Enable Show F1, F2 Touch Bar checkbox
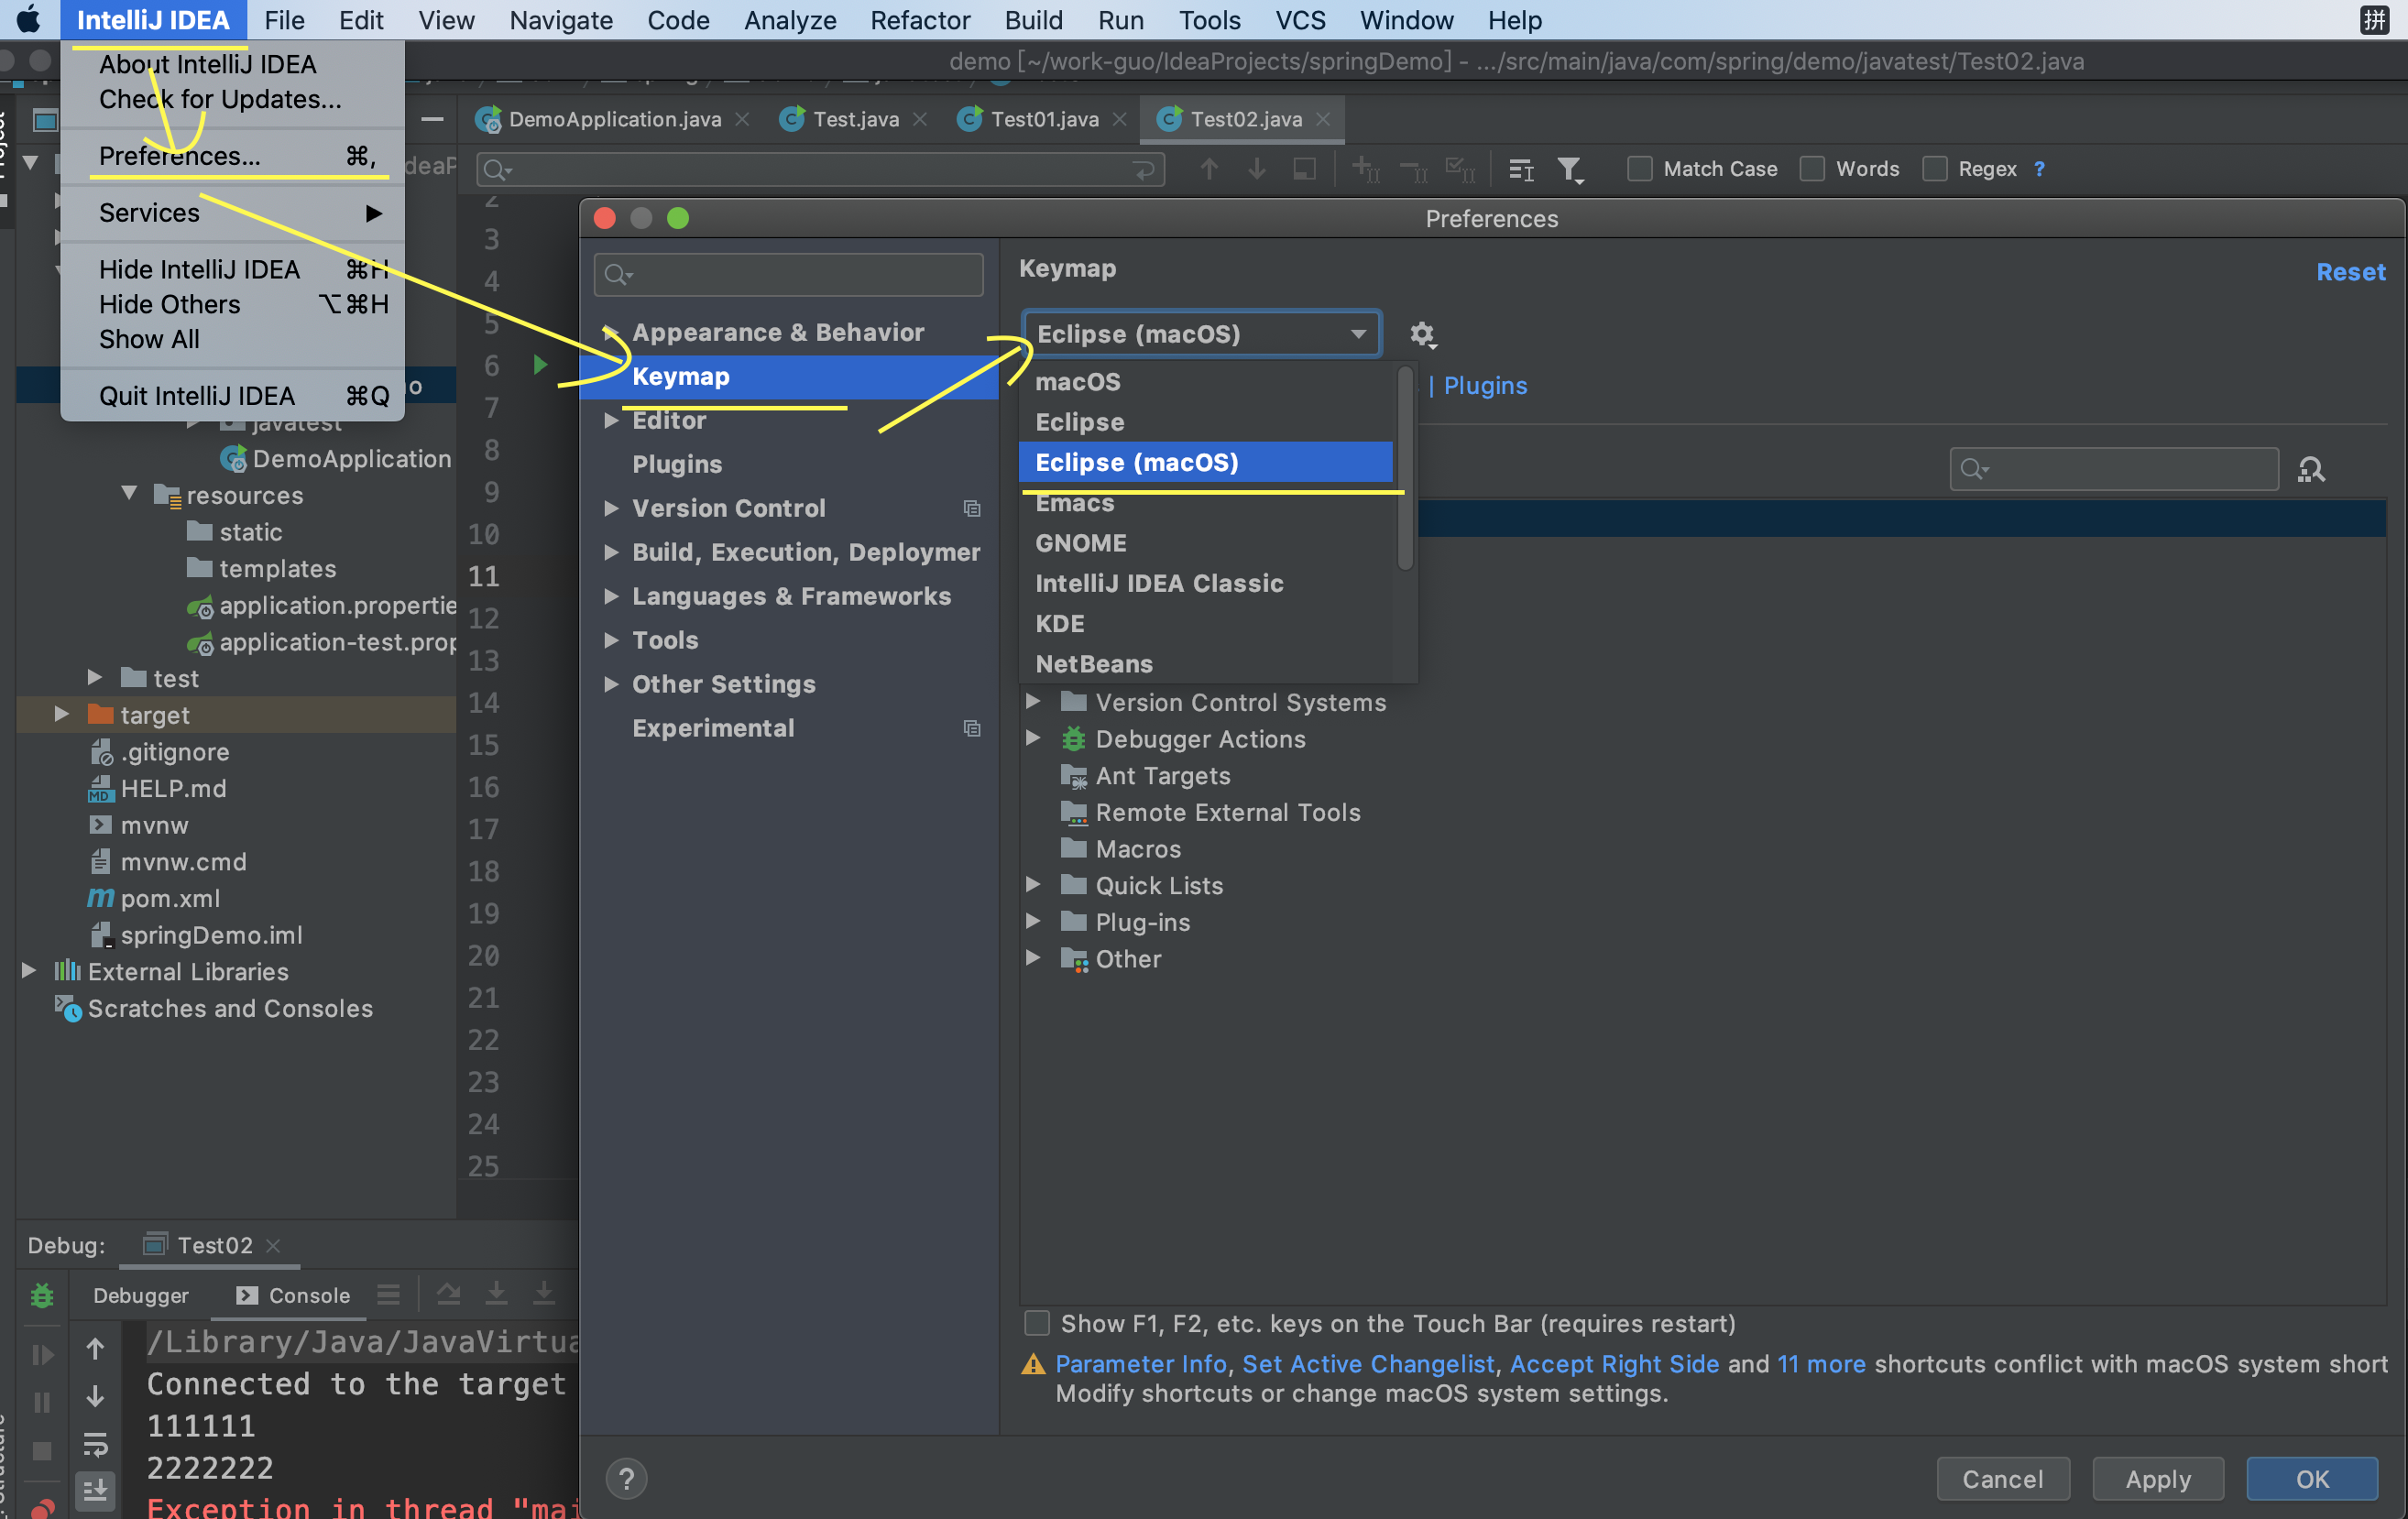 [x=1037, y=1323]
